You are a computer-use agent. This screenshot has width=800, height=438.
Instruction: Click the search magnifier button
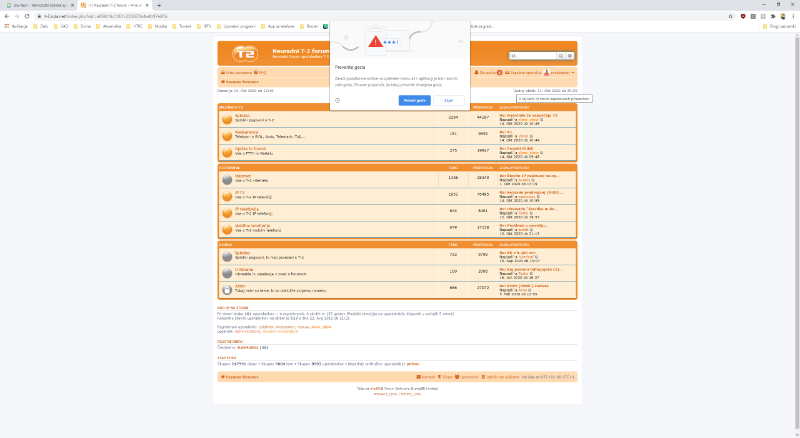562,56
